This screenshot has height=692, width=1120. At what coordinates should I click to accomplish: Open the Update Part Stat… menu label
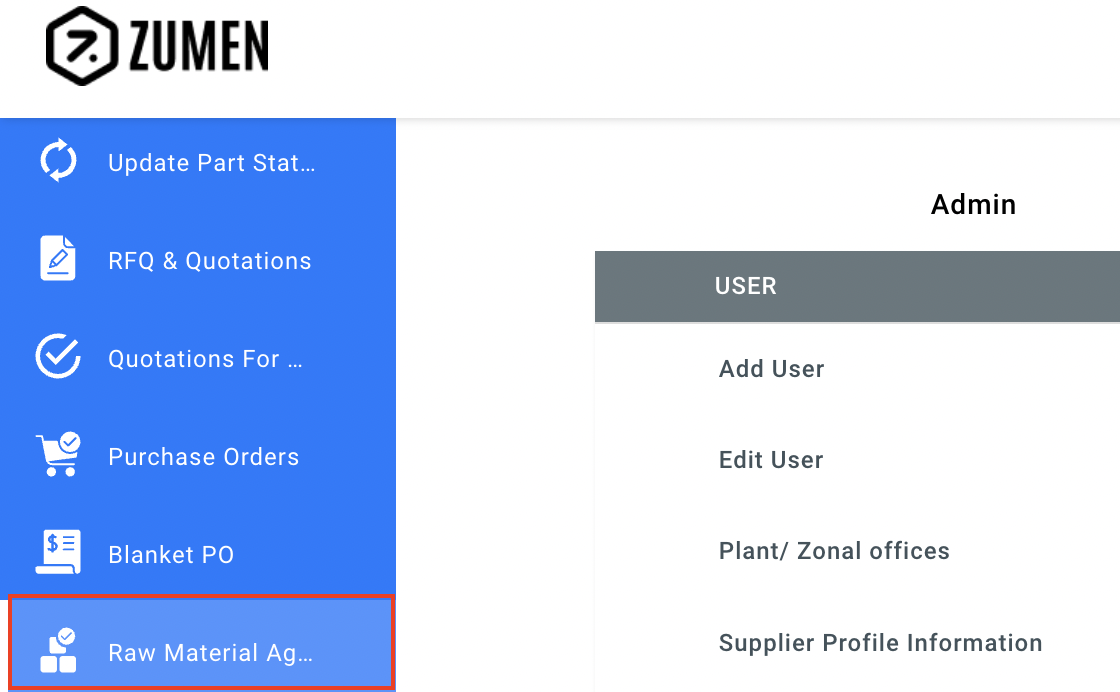(212, 163)
